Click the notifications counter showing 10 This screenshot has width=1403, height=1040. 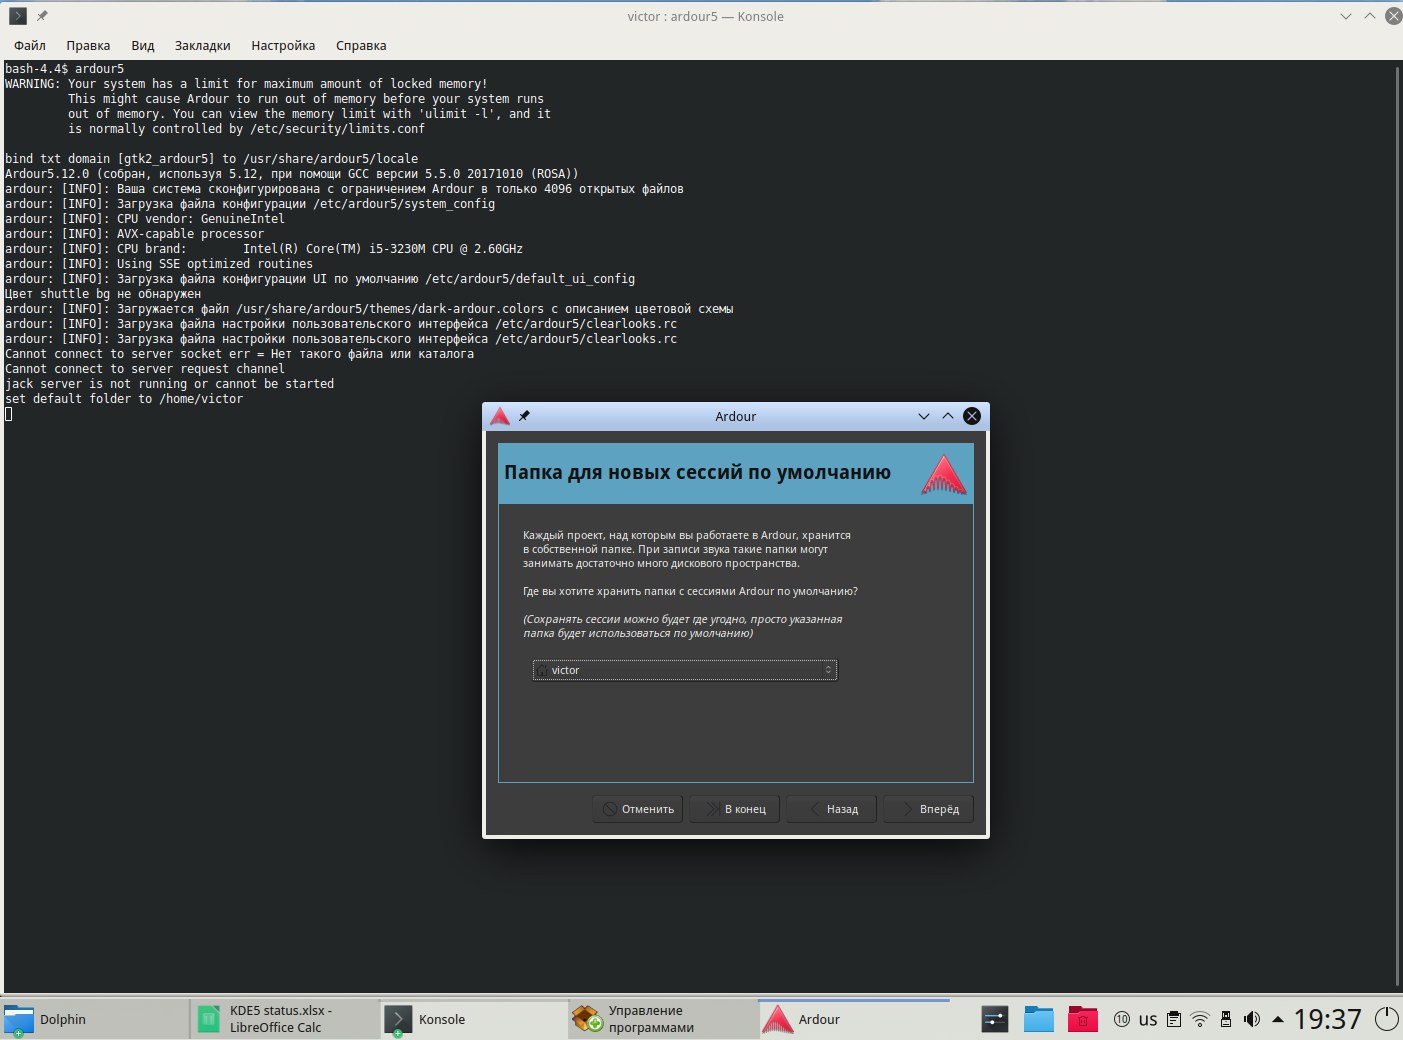pos(1122,1019)
